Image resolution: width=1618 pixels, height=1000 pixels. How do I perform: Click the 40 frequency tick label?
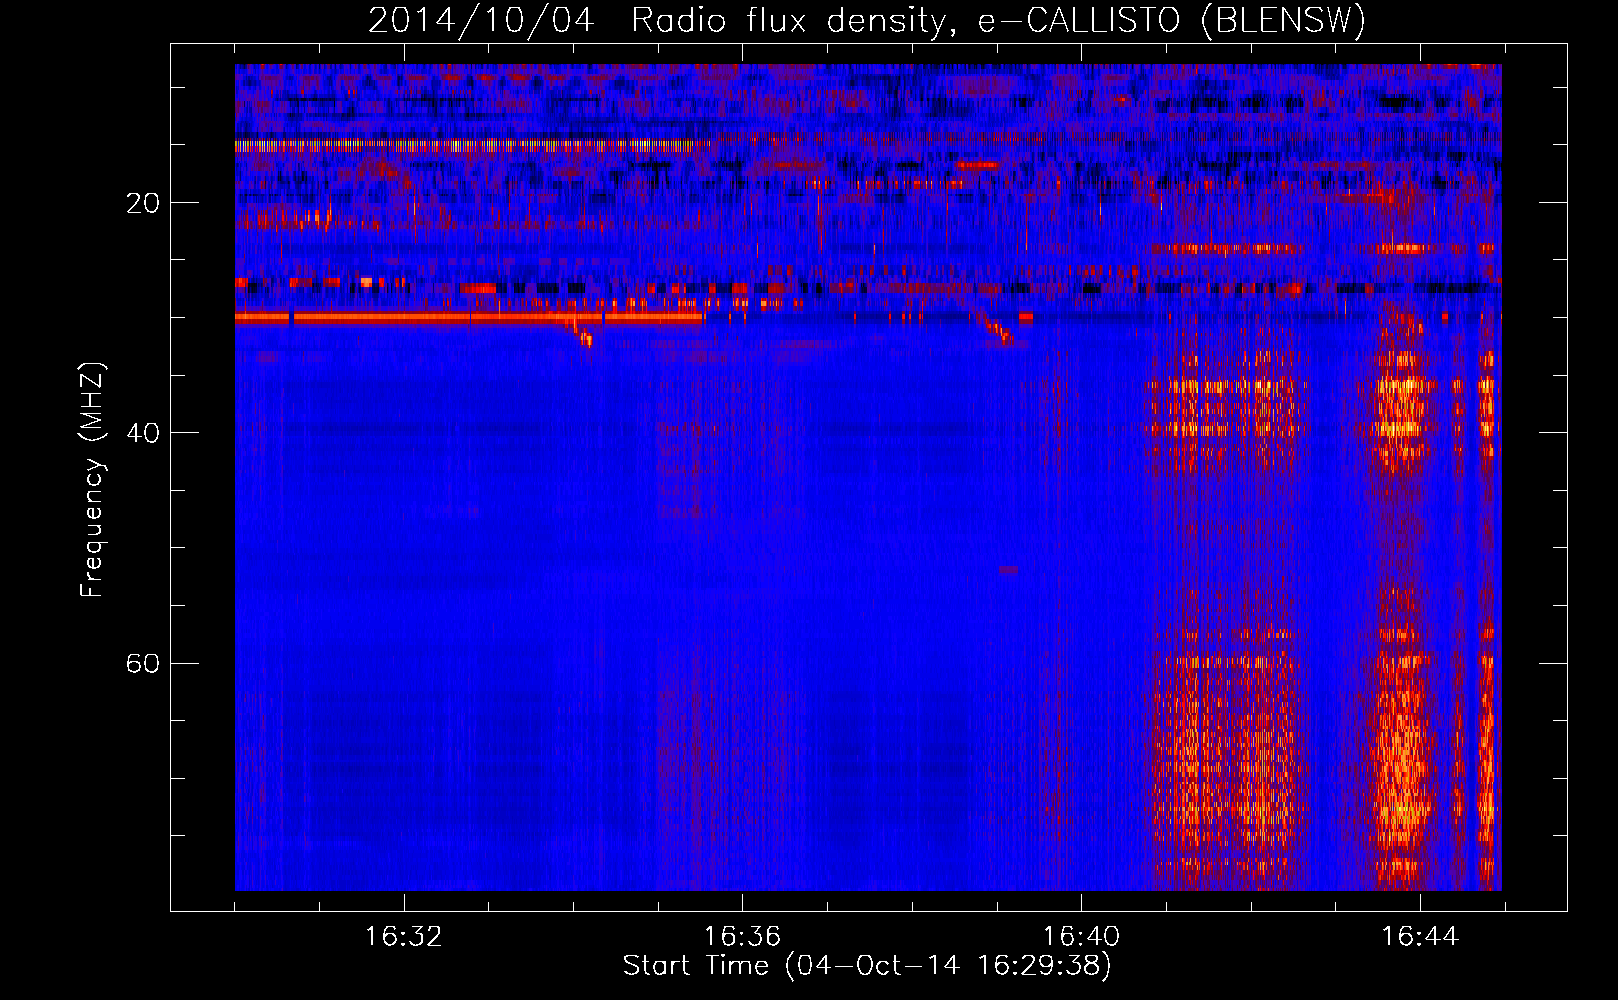click(x=143, y=433)
